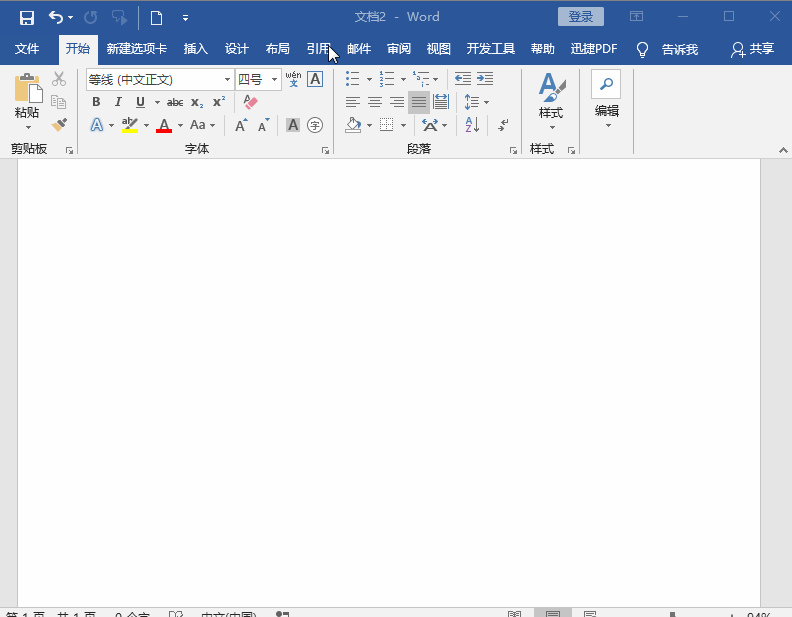This screenshot has width=792, height=617.
Task: Increase font size with the larger A
Action: [241, 125]
